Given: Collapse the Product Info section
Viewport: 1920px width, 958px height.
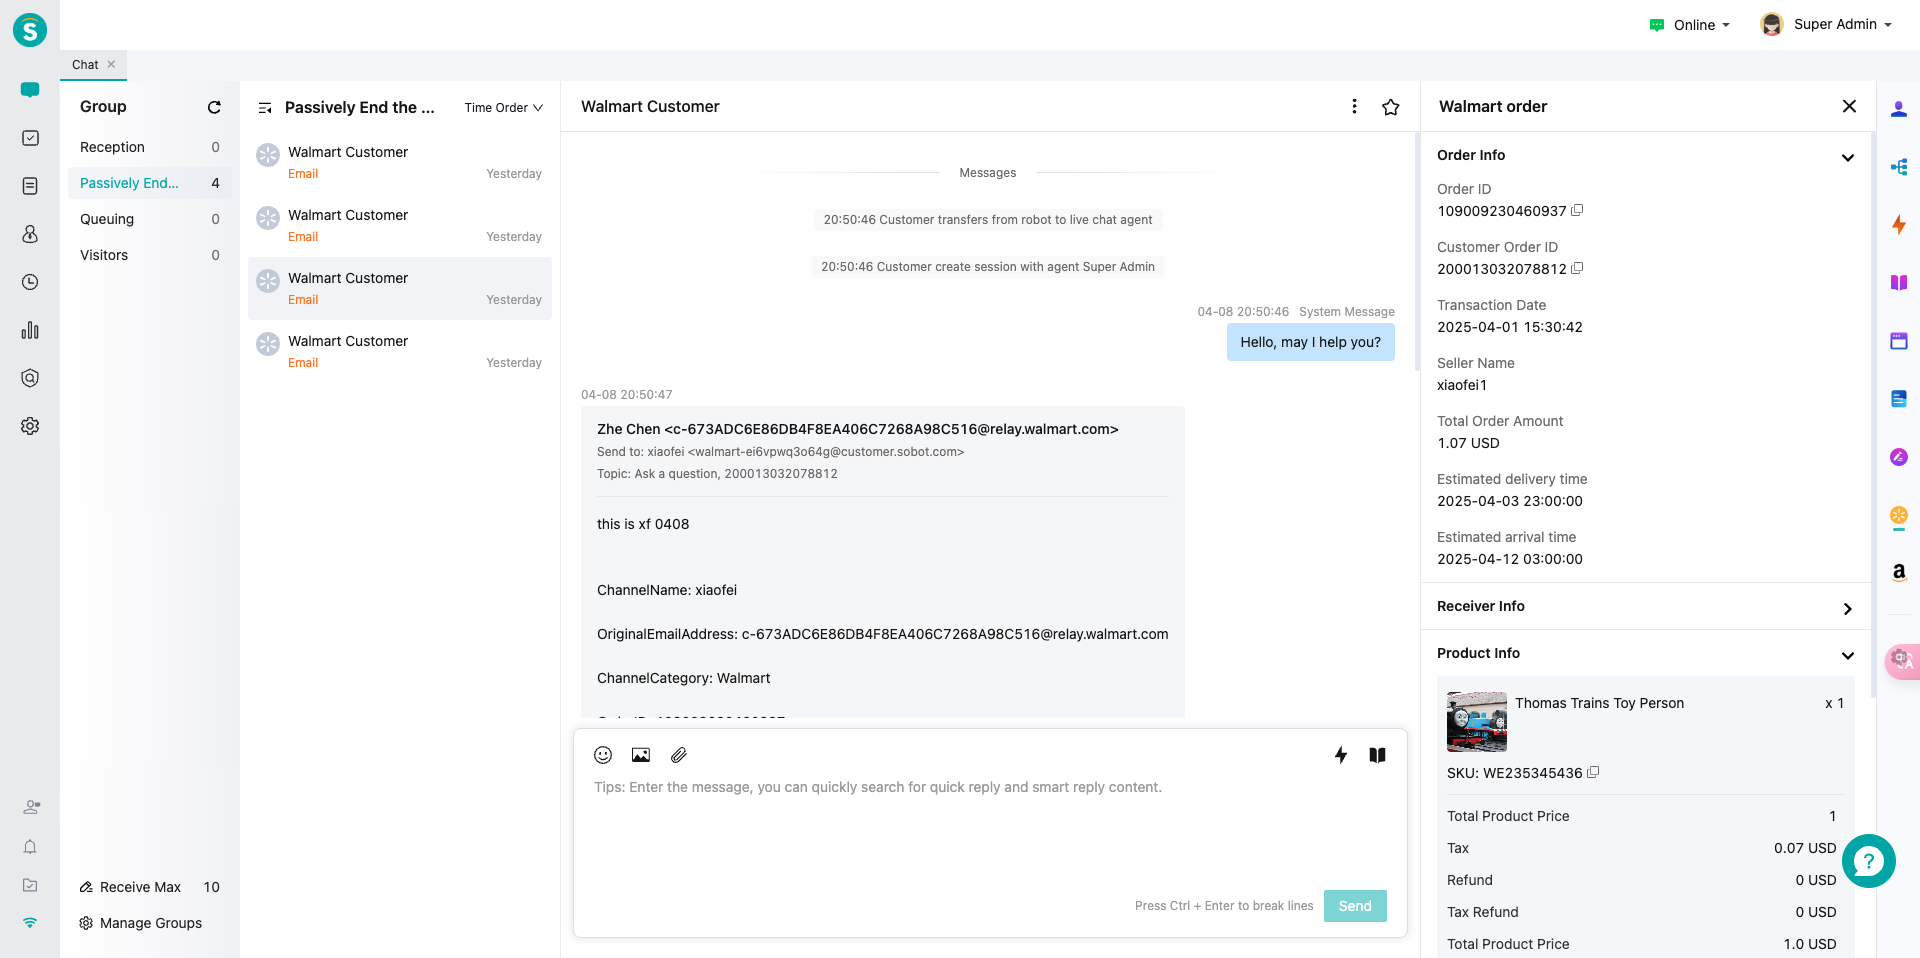Looking at the screenshot, I should 1847,655.
